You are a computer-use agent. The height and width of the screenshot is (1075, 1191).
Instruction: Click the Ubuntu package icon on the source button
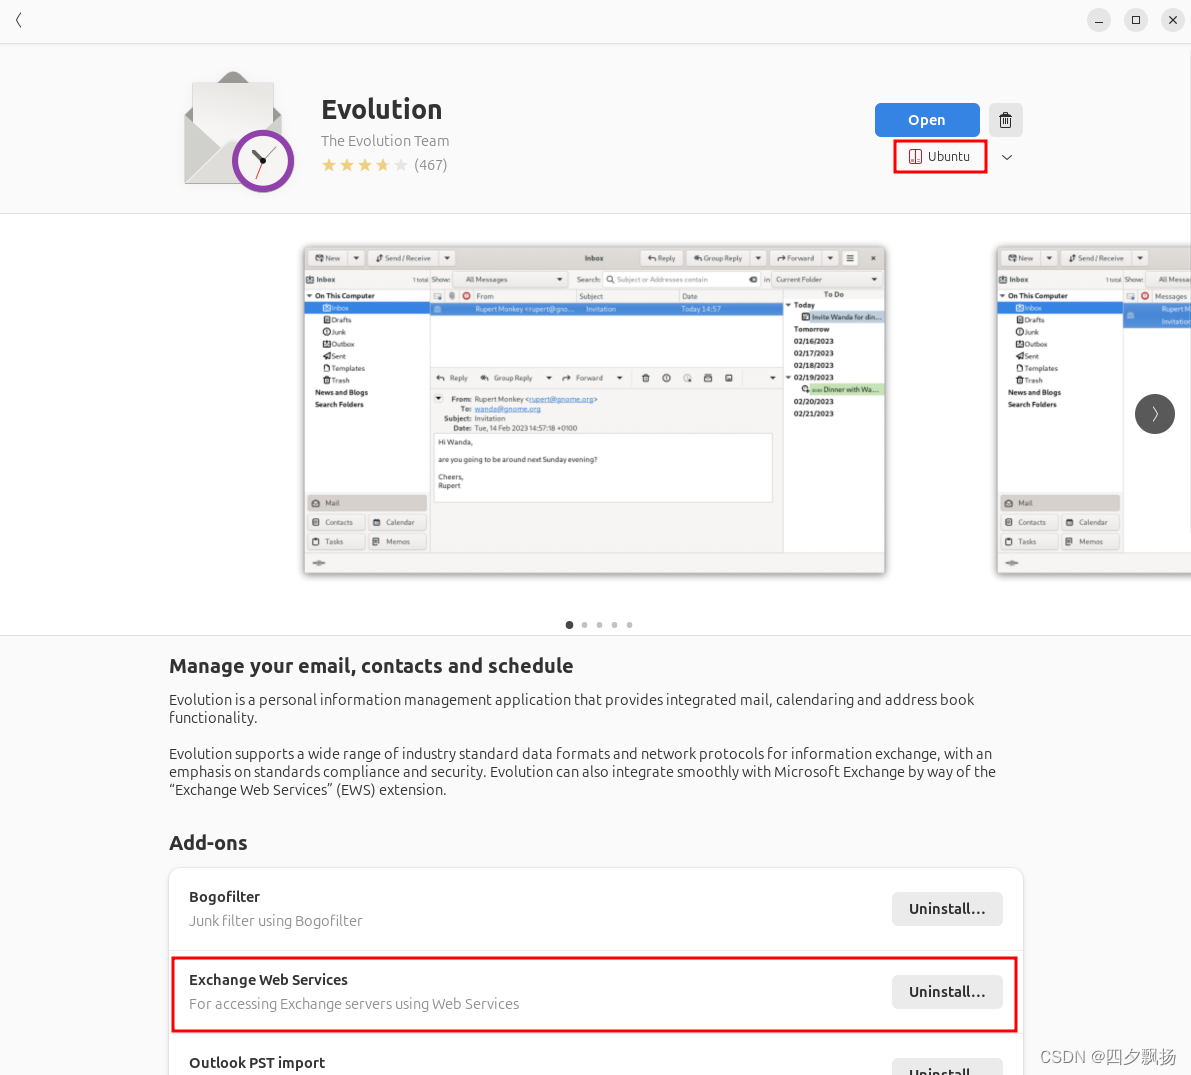point(915,156)
